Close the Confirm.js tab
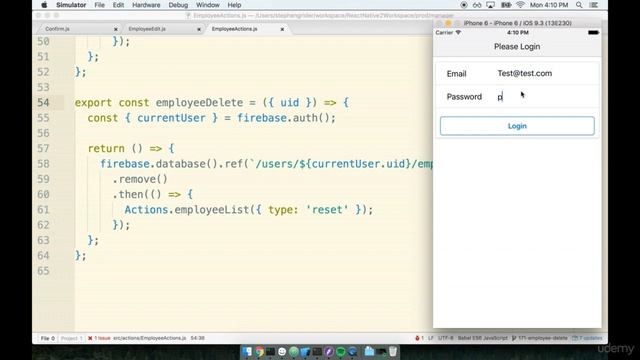The image size is (640, 360). click(116, 29)
